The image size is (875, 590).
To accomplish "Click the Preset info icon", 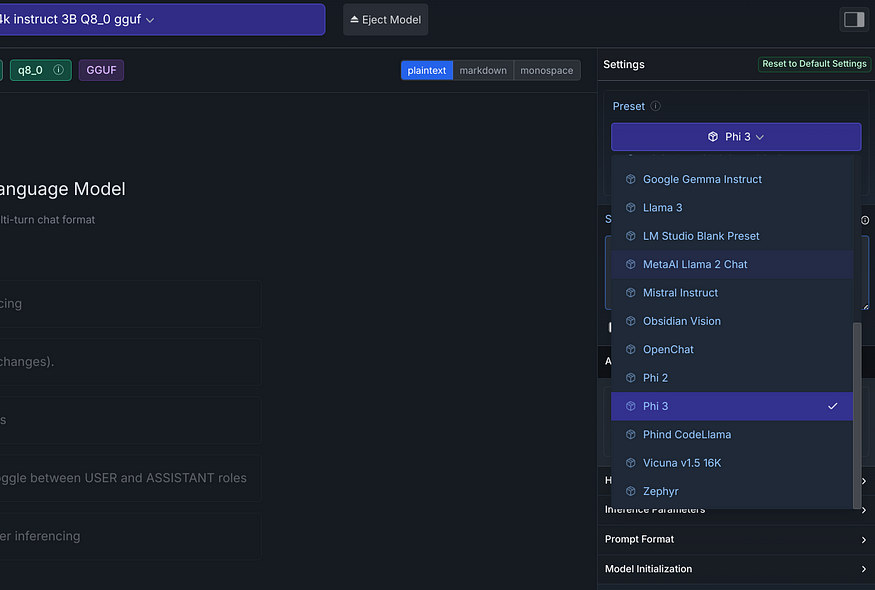I will click(656, 106).
